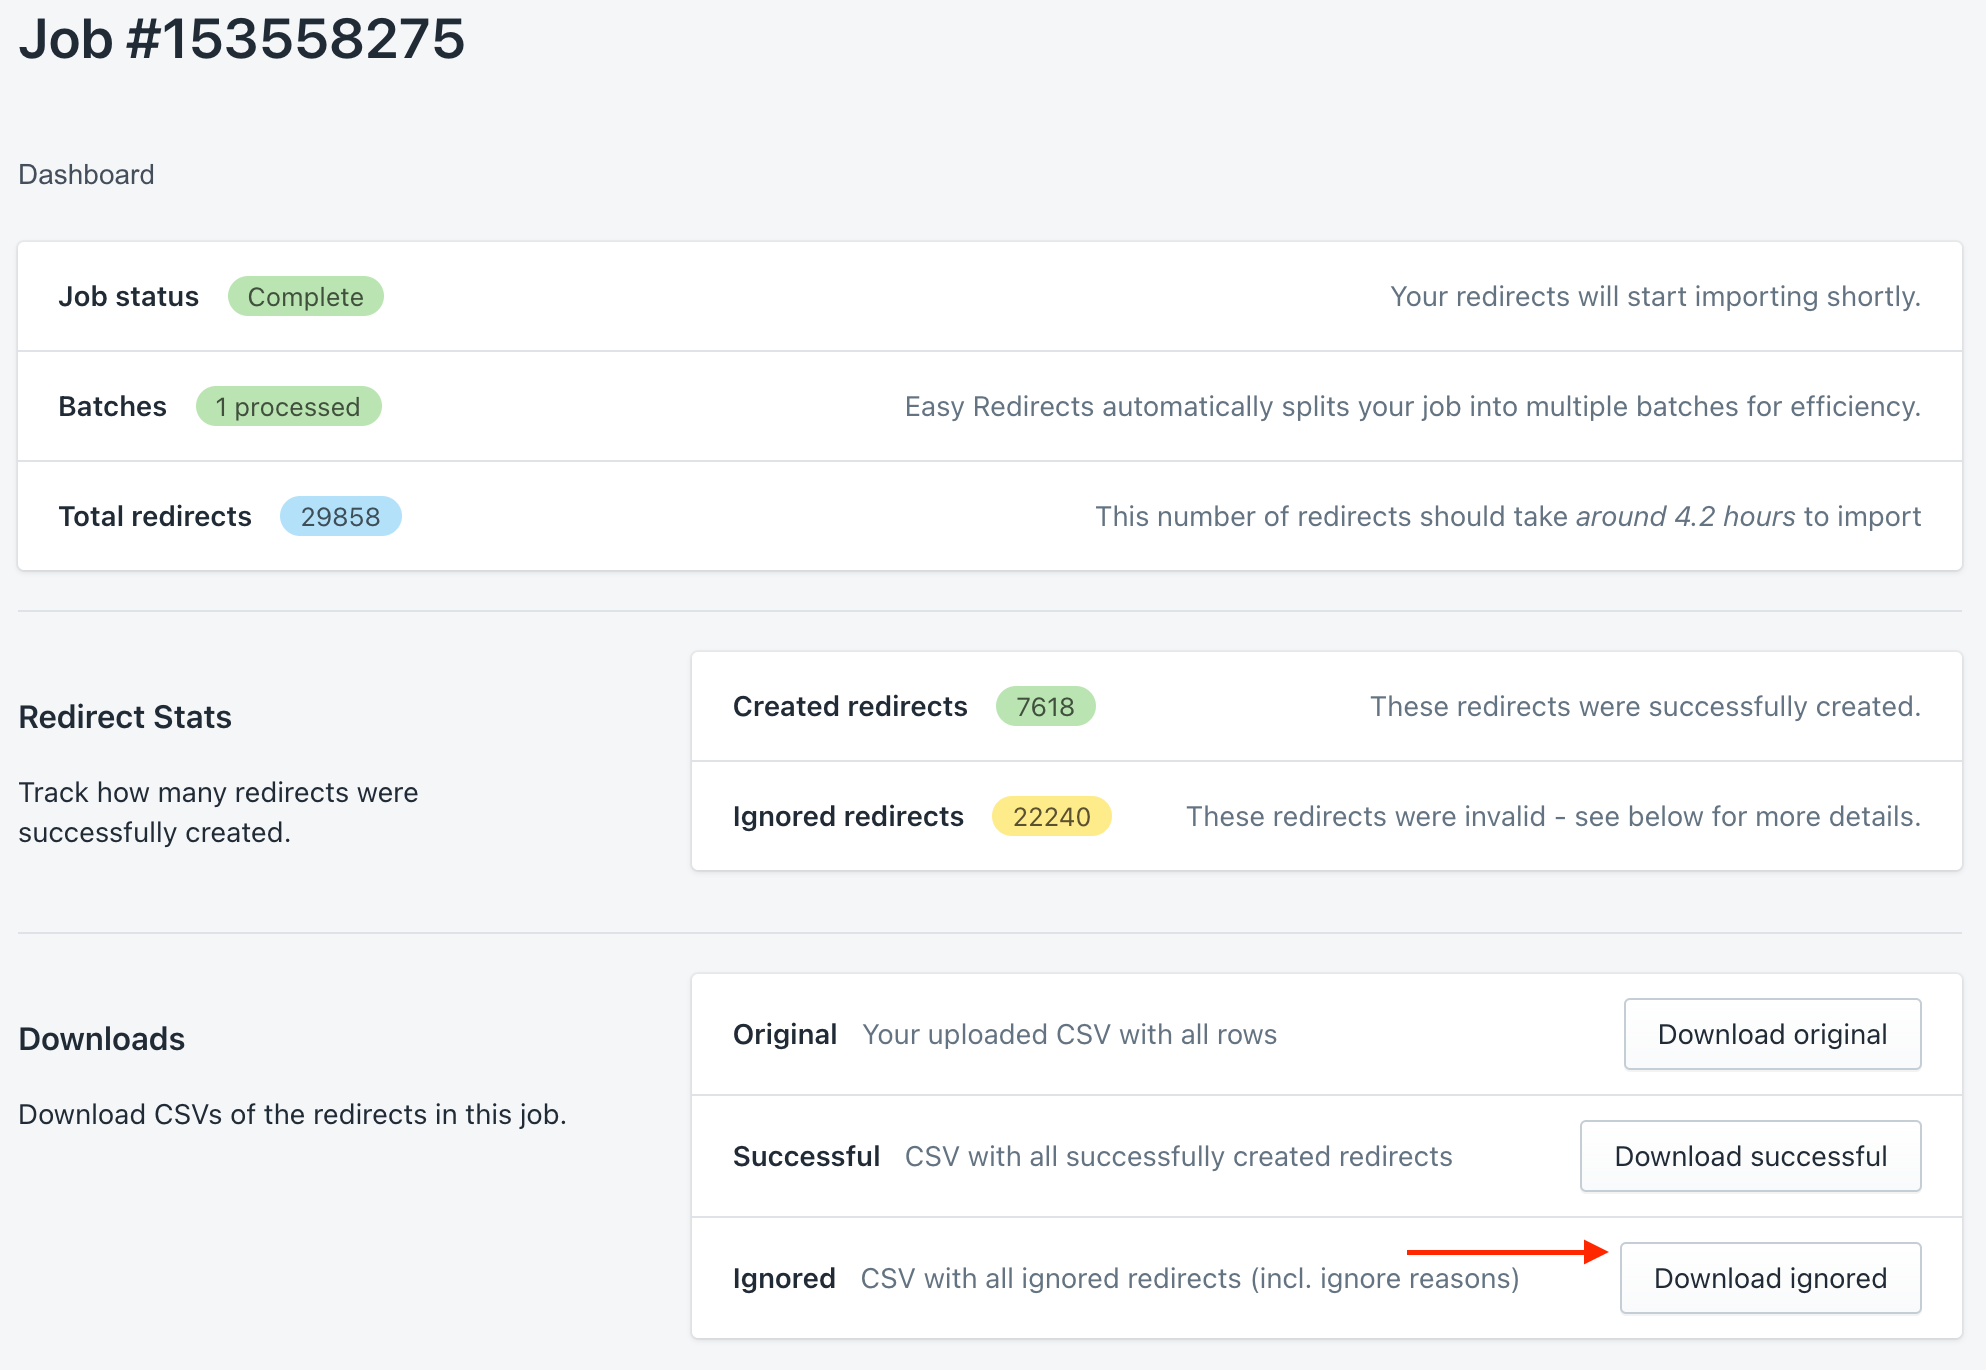Viewport: 1986px width, 1370px height.
Task: Click the Total redirects row label
Action: pyautogui.click(x=155, y=517)
